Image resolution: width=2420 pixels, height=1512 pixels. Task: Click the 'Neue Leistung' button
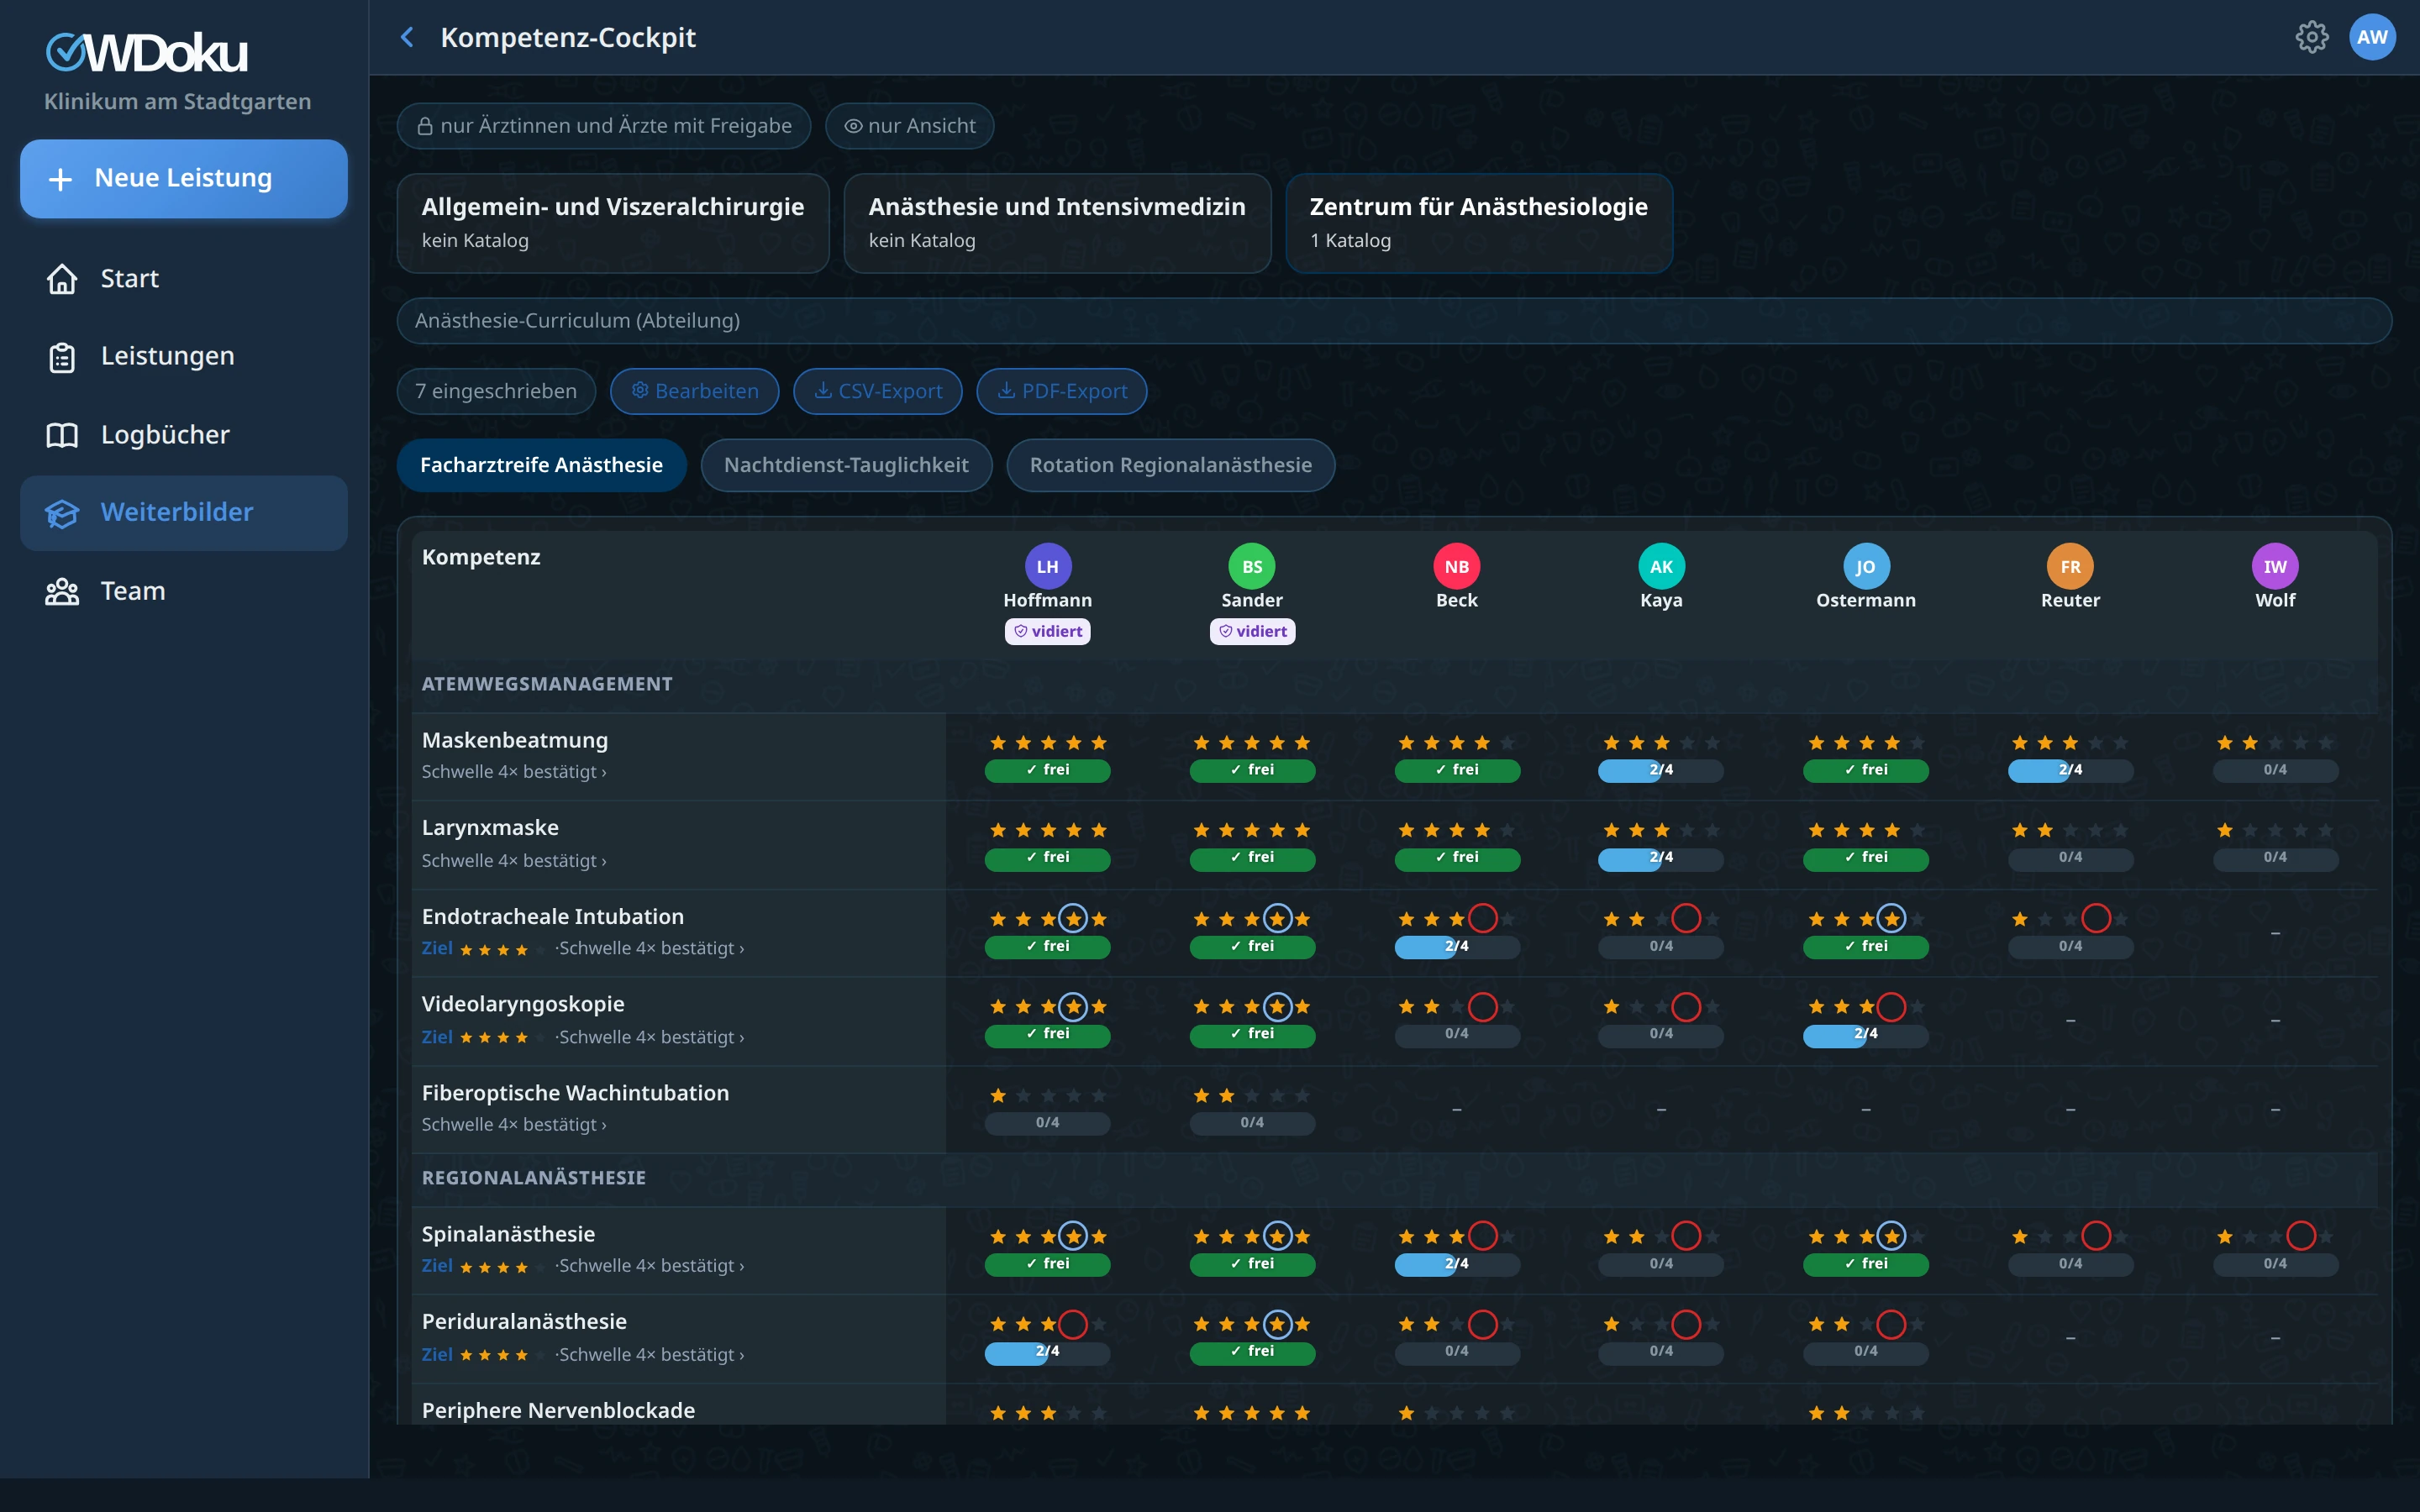(184, 179)
